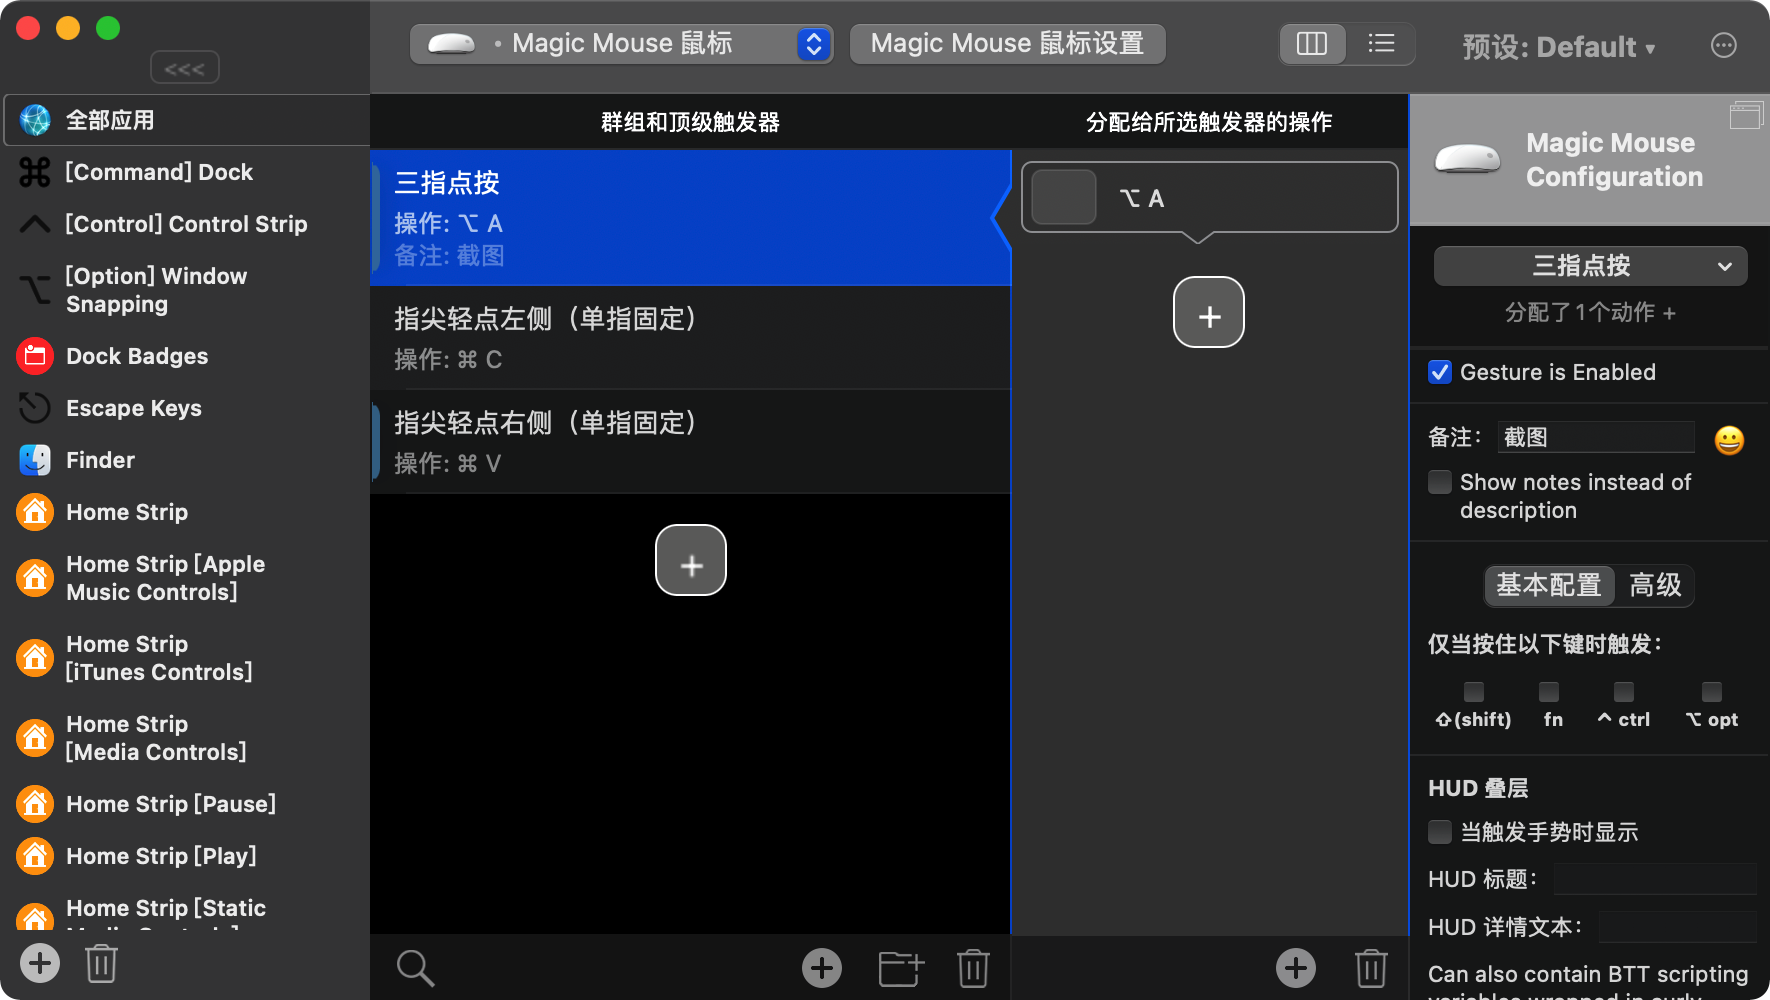Open [Command] Dock sidebar entry
1770x1000 pixels.
pyautogui.click(x=185, y=172)
